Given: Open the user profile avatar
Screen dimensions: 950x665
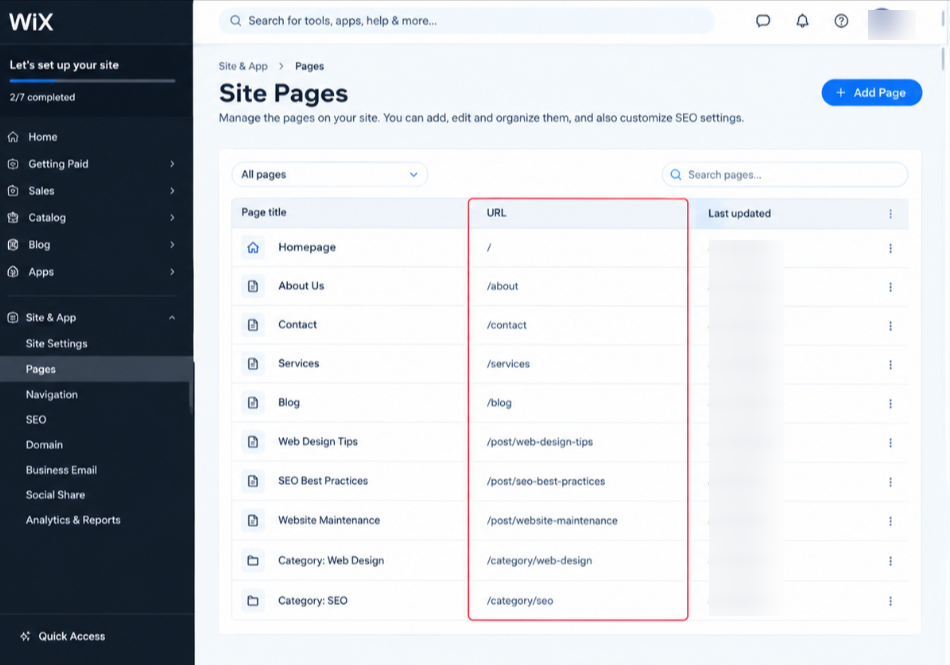Looking at the screenshot, I should click(891, 24).
